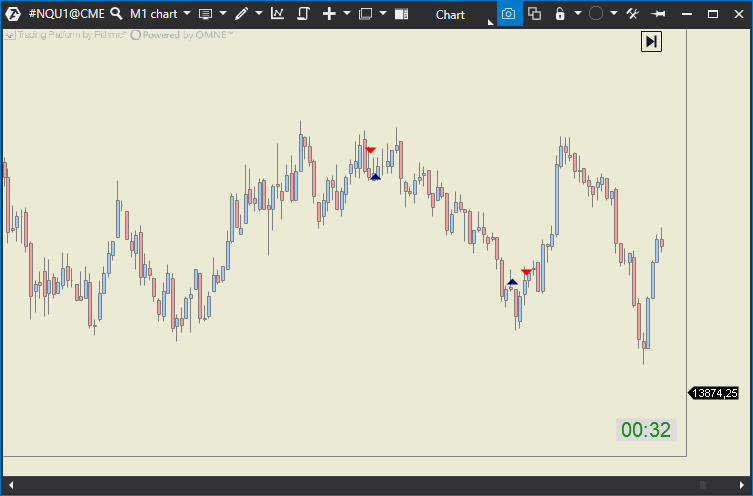Open the indicators line-chart icon
The height and width of the screenshot is (496, 753).
(277, 13)
